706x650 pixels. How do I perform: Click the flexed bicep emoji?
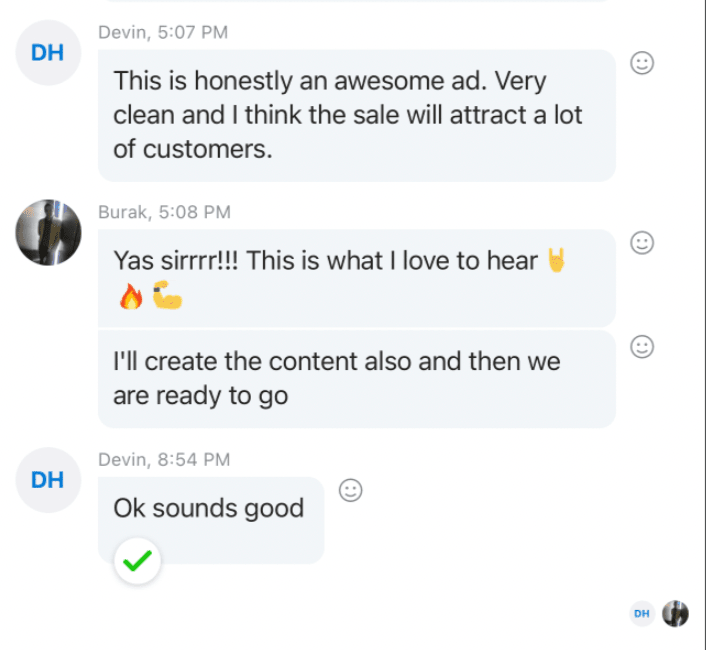tap(167, 295)
